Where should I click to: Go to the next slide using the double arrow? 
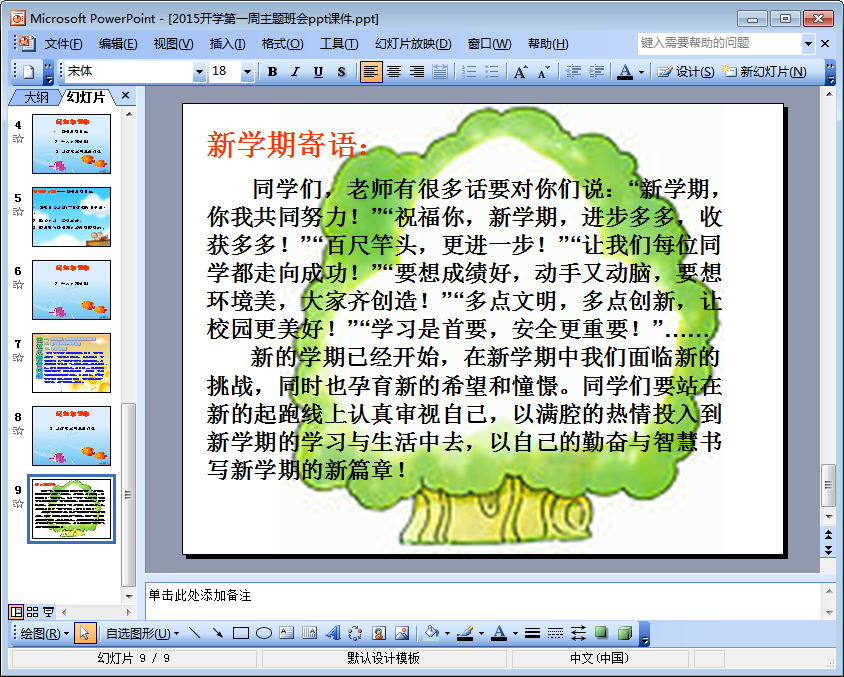click(828, 550)
